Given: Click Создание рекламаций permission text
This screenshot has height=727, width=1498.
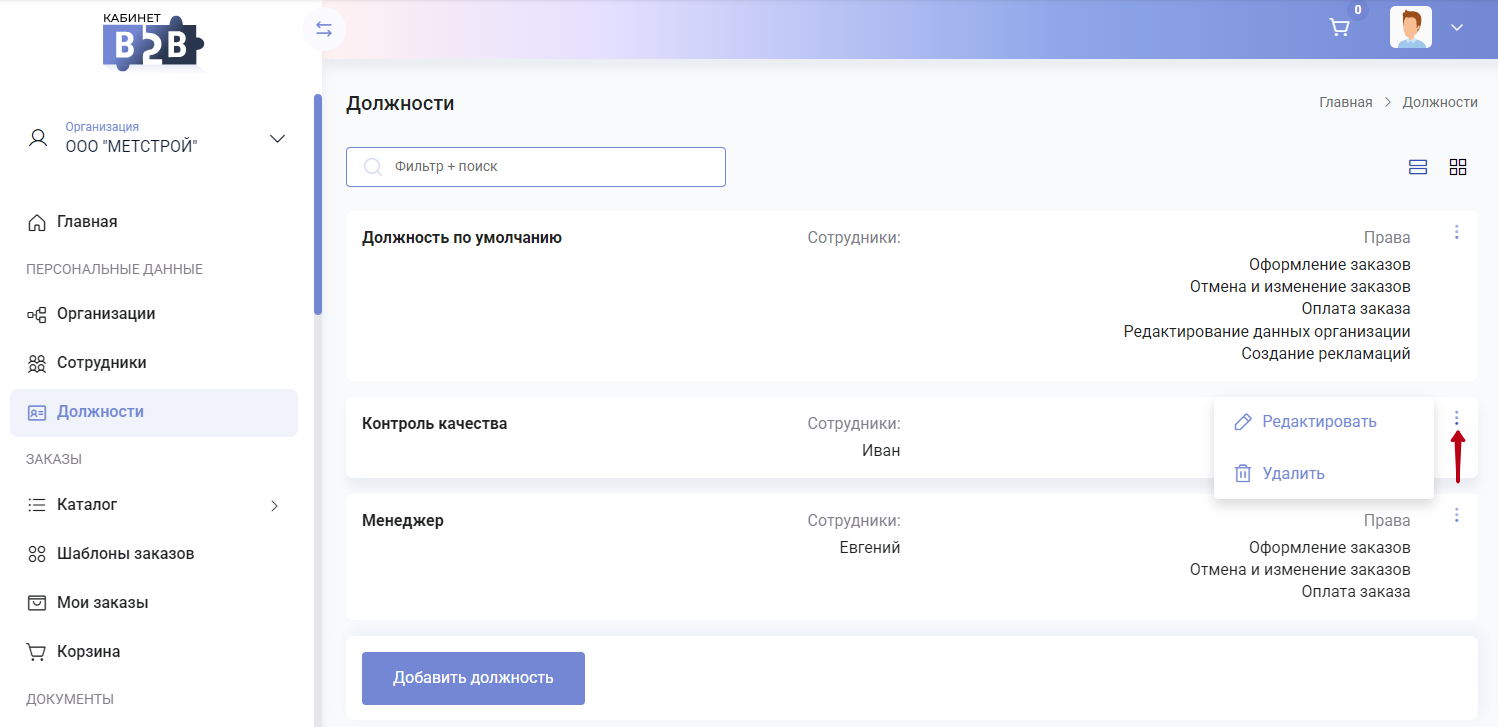Looking at the screenshot, I should point(1326,354).
